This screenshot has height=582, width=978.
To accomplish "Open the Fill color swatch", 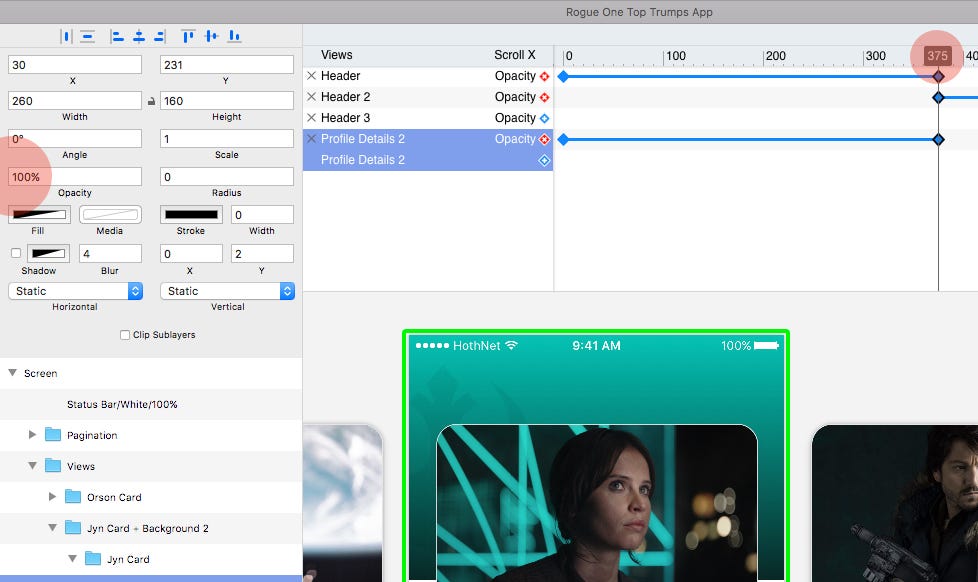I will [x=39, y=215].
